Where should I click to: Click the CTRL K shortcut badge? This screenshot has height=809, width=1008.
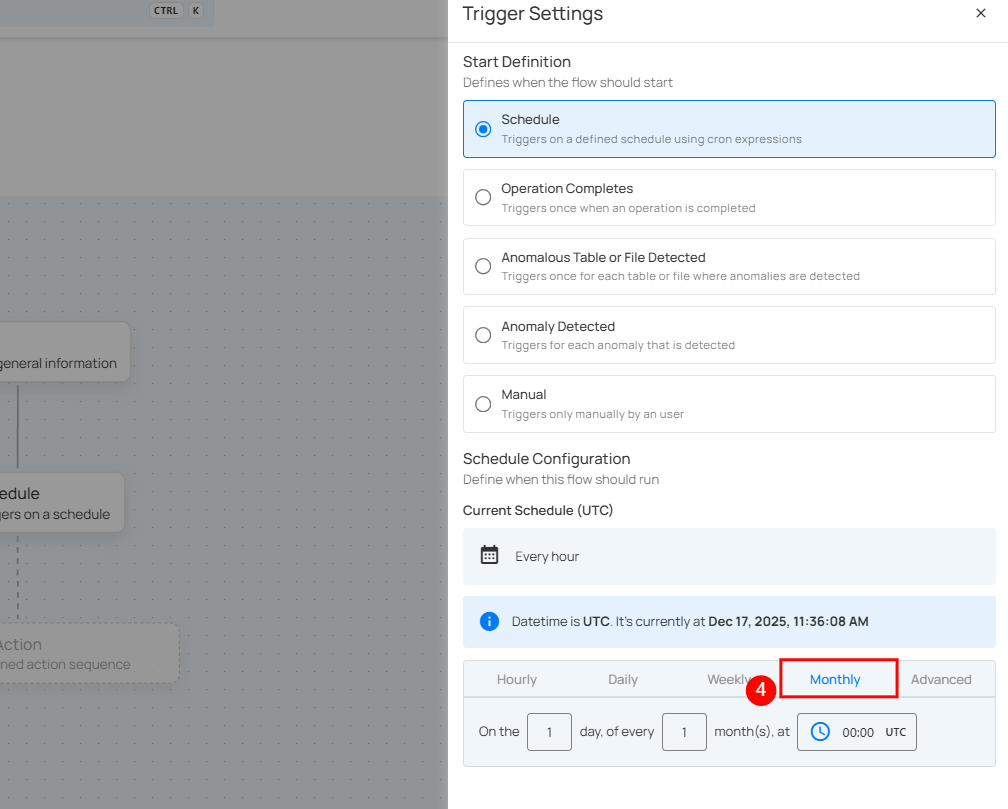[x=176, y=11]
